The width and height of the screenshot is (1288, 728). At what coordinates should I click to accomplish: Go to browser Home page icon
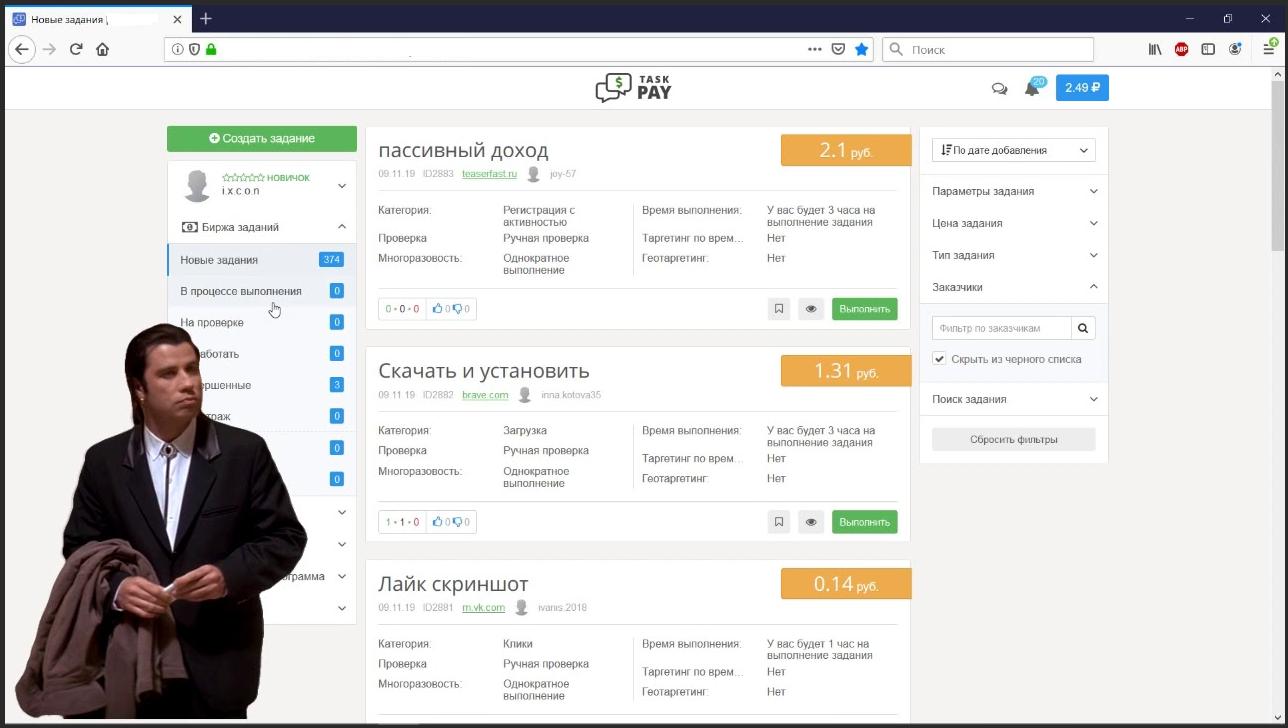click(102, 49)
